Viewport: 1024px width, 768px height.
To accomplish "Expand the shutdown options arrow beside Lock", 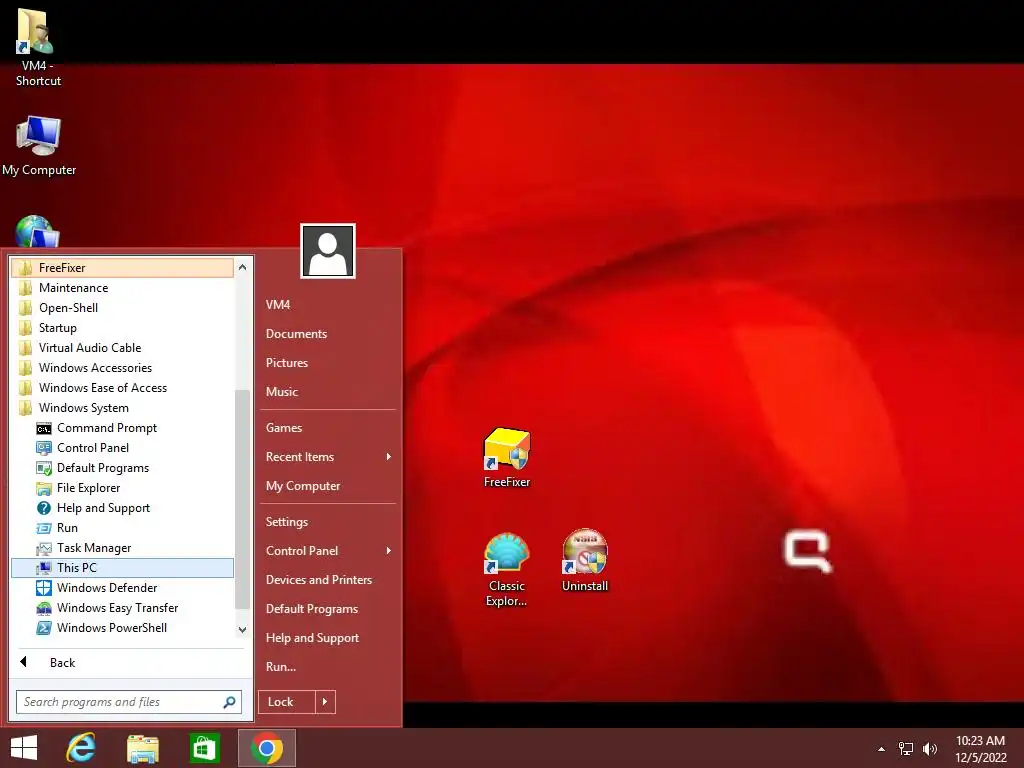I will [x=325, y=702].
